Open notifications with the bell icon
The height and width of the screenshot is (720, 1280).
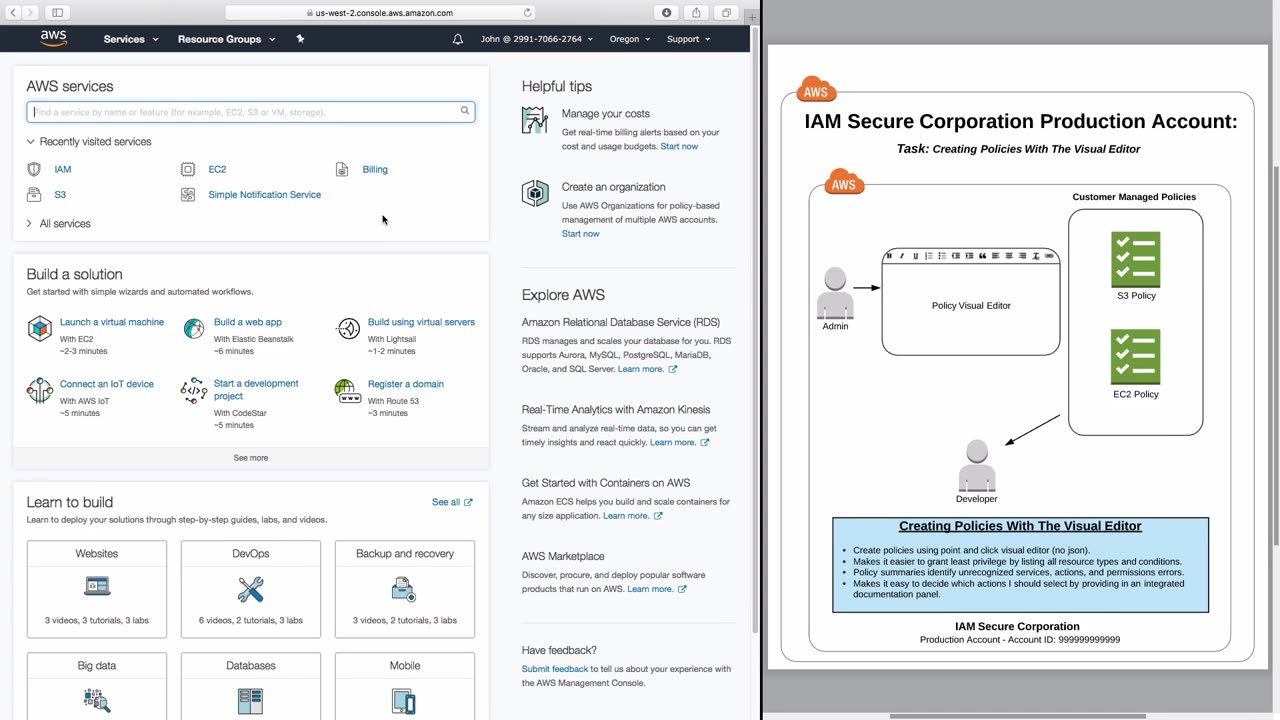[458, 39]
